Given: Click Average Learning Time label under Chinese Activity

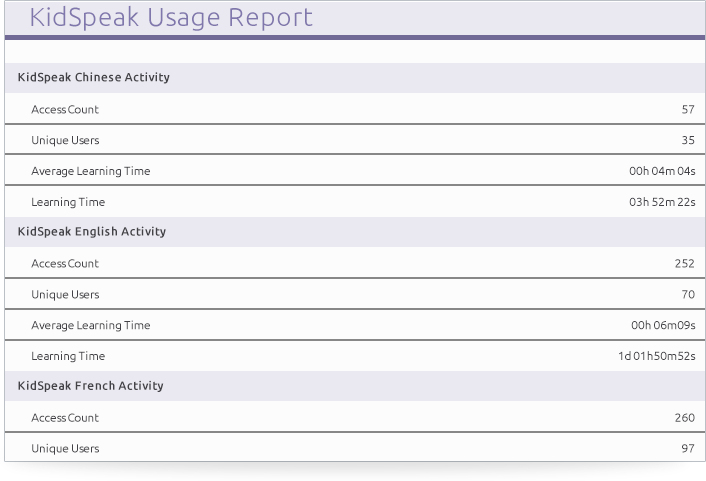Looking at the screenshot, I should point(91,171).
